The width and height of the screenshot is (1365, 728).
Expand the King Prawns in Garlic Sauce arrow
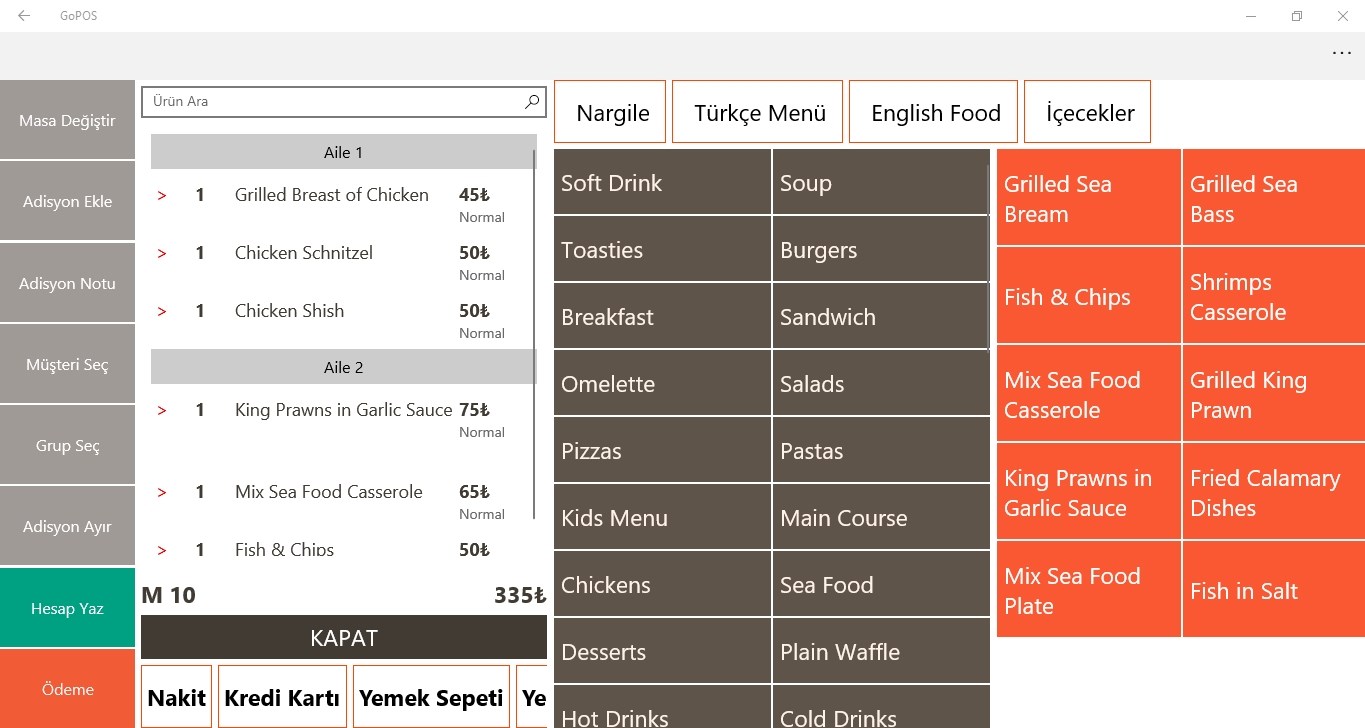pyautogui.click(x=162, y=411)
